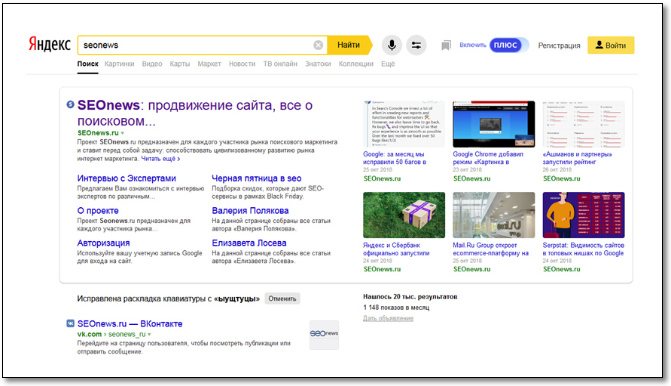Click the Ашманов и партнеры запустили рейтинг headline
This screenshot has width=671, height=386.
pyautogui.click(x=577, y=158)
